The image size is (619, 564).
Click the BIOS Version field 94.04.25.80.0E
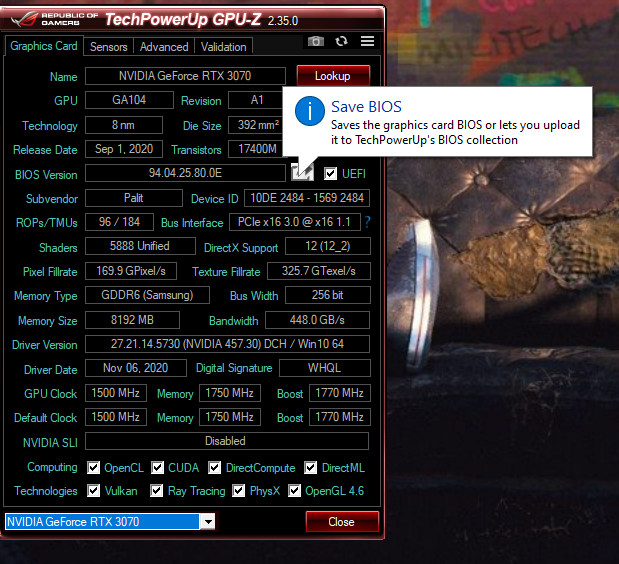click(185, 173)
